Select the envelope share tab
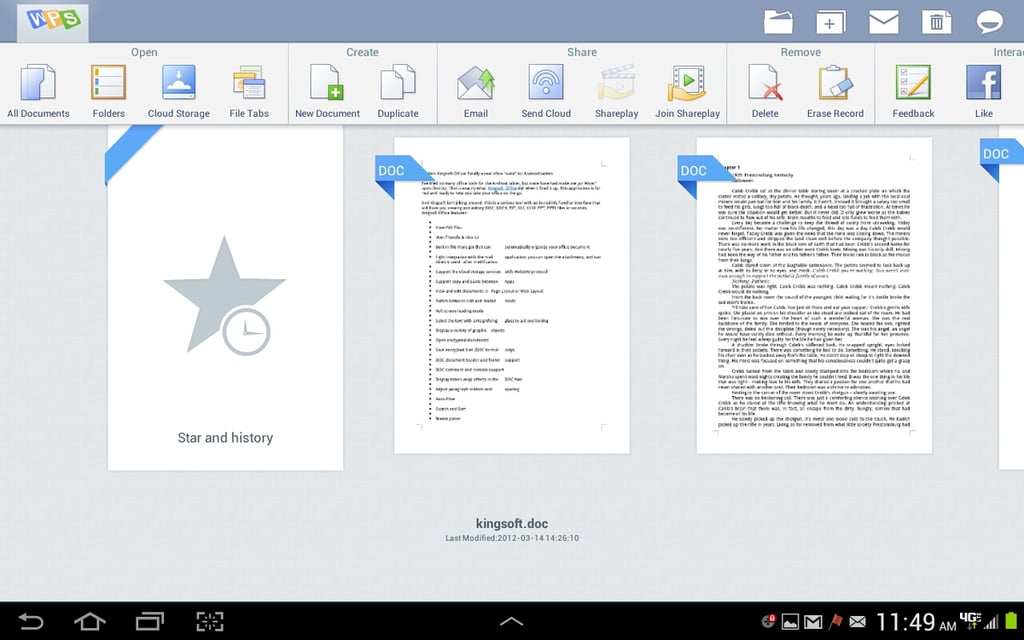This screenshot has width=1024, height=640. point(884,22)
